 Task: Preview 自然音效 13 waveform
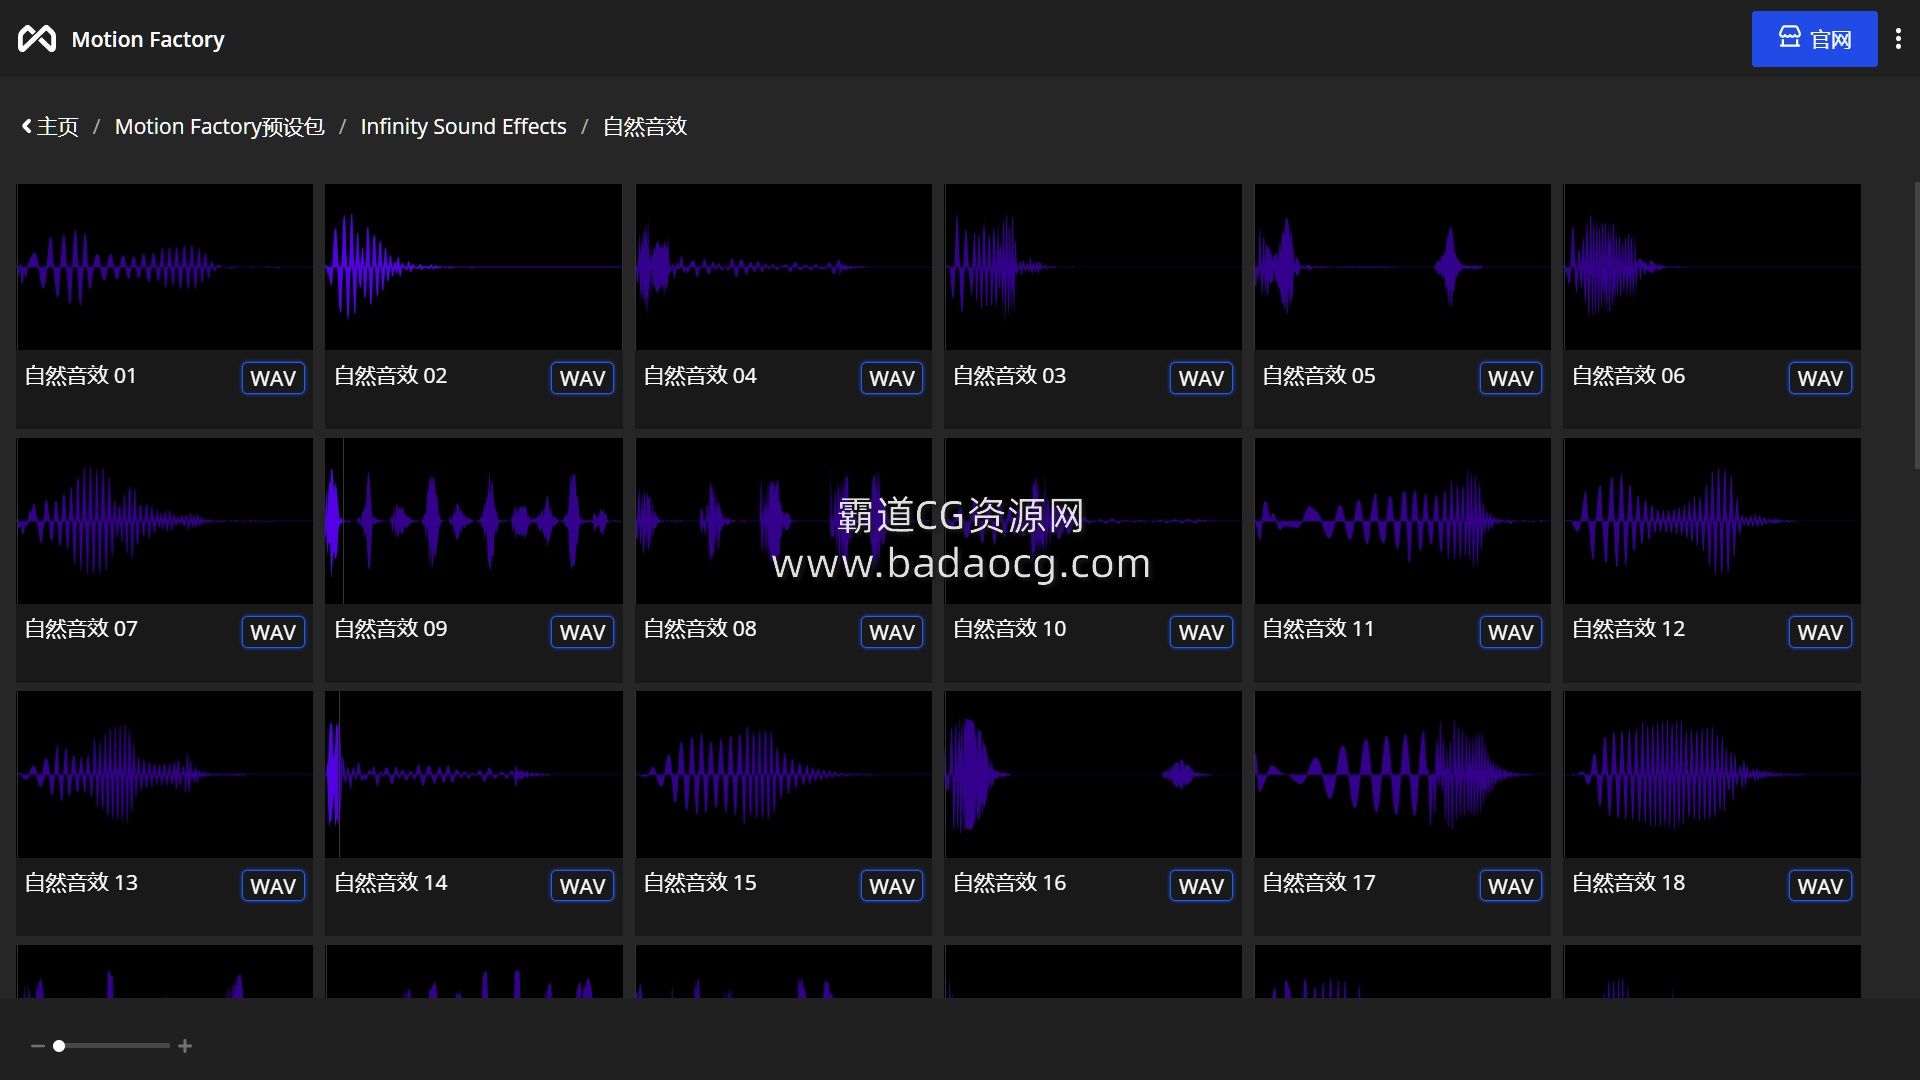pyautogui.click(x=165, y=775)
